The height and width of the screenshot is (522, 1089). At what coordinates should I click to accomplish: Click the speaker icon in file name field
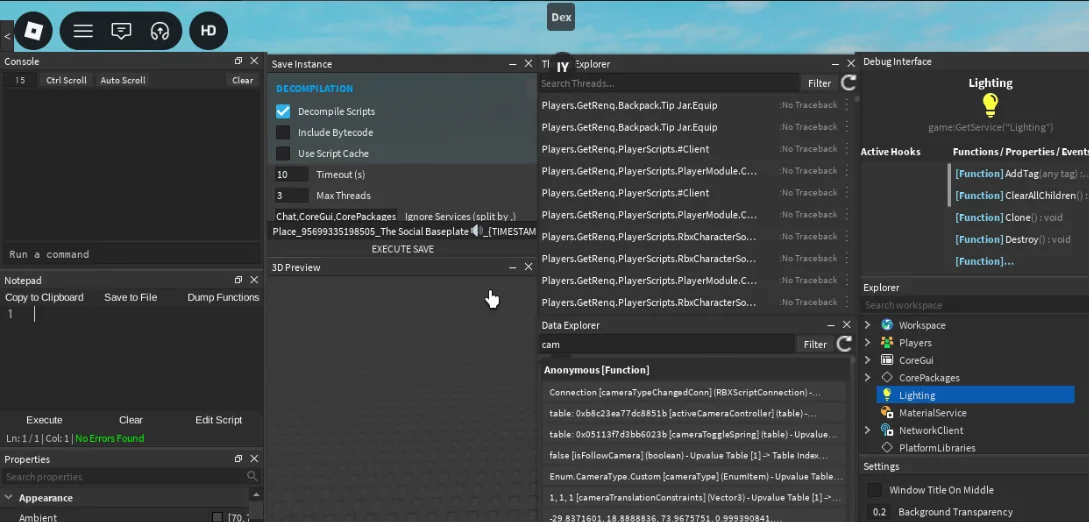pos(476,231)
